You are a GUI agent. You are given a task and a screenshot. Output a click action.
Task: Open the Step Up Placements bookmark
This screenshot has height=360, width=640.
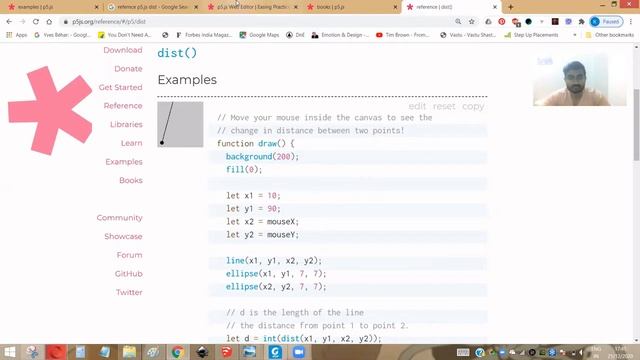coord(531,35)
